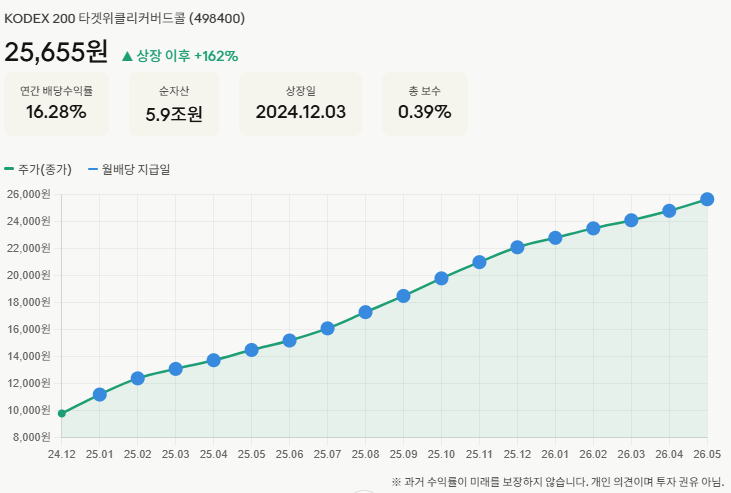Viewport: 731px width, 493px height.
Task: Select the 25.01 dividend data point
Action: (x=100, y=395)
